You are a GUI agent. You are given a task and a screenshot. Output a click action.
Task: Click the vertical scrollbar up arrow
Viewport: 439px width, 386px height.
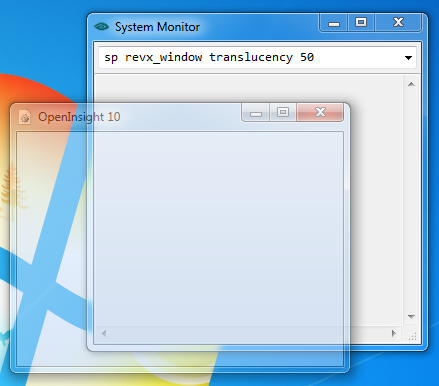pos(411,84)
